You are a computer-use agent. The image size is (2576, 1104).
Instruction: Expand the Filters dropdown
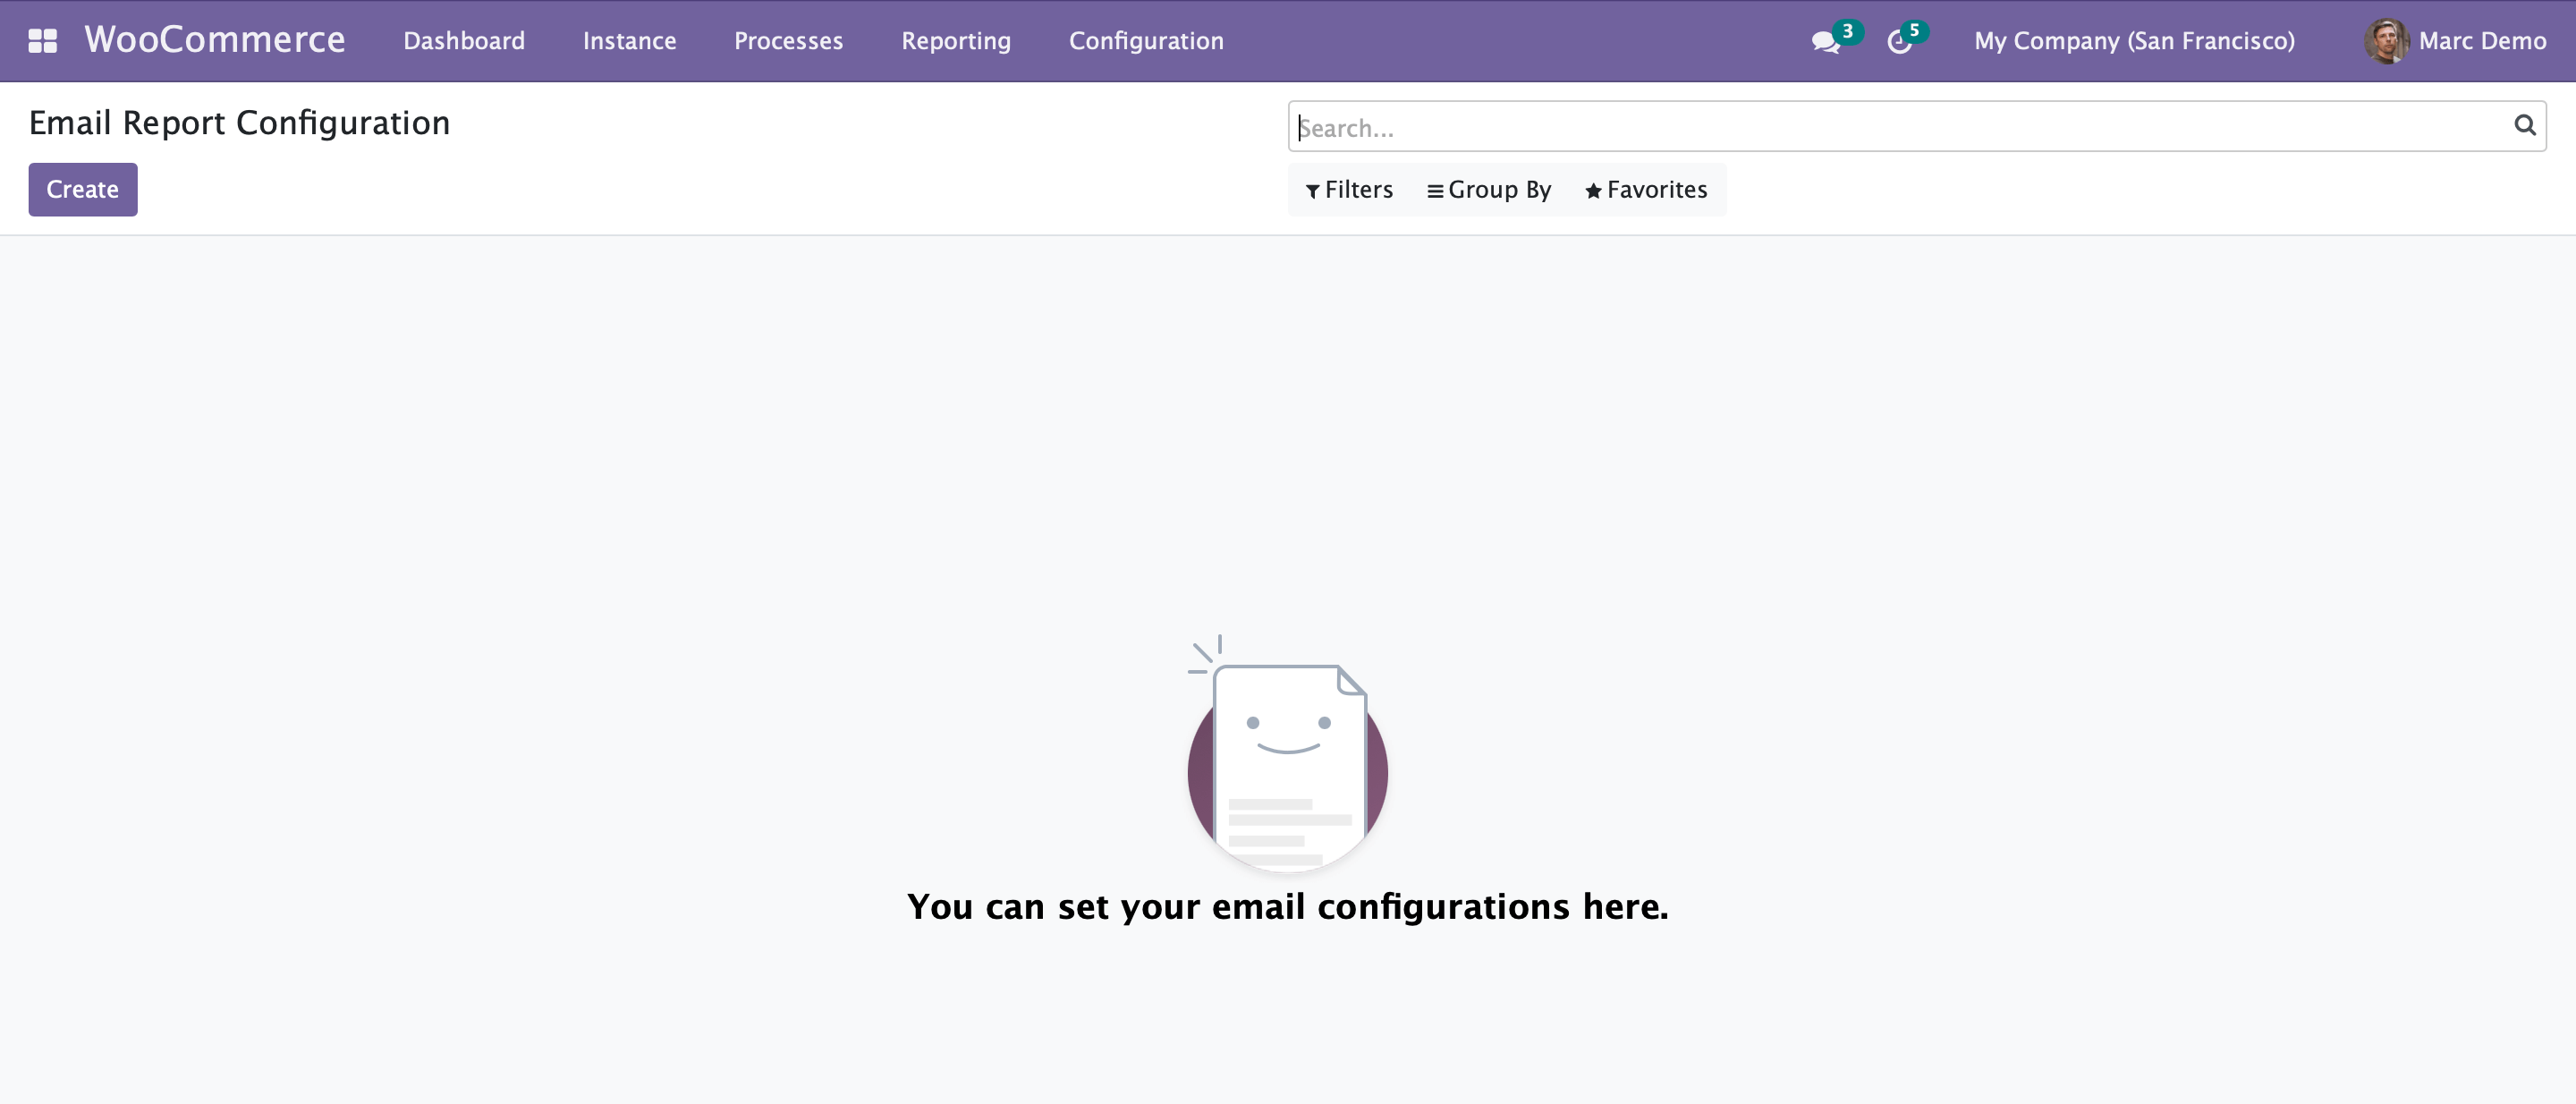point(1349,190)
